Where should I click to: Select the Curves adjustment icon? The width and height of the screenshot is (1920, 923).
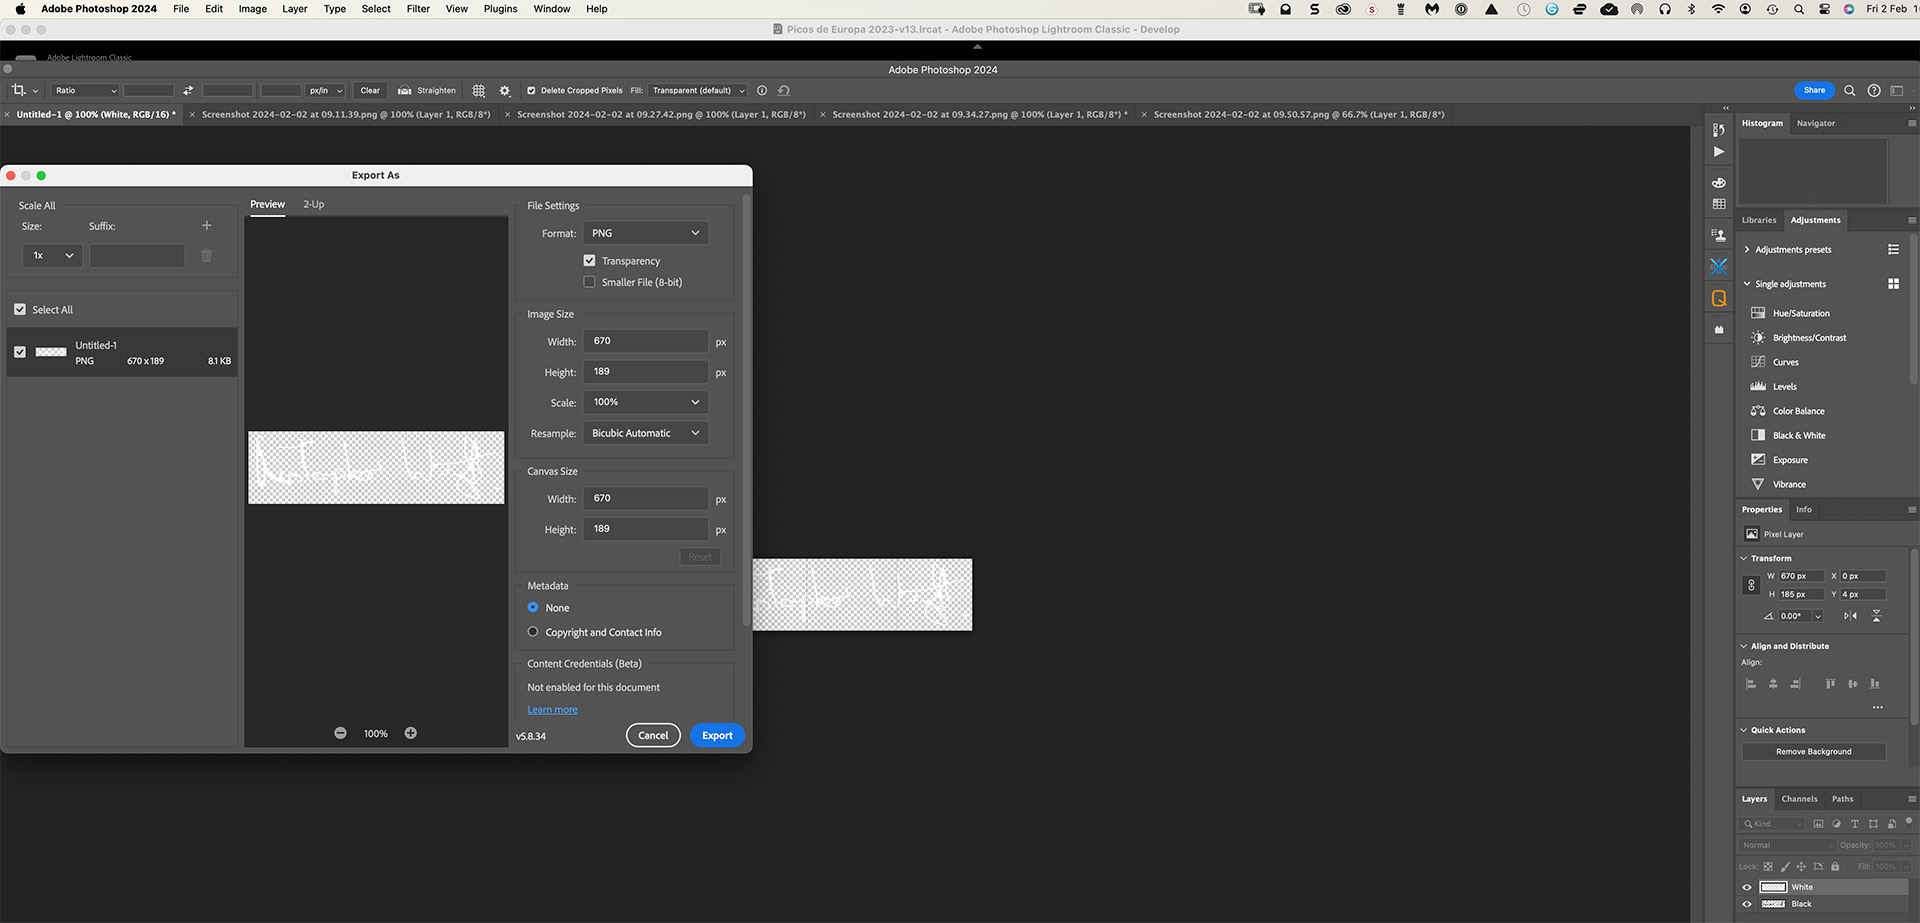click(x=1758, y=362)
